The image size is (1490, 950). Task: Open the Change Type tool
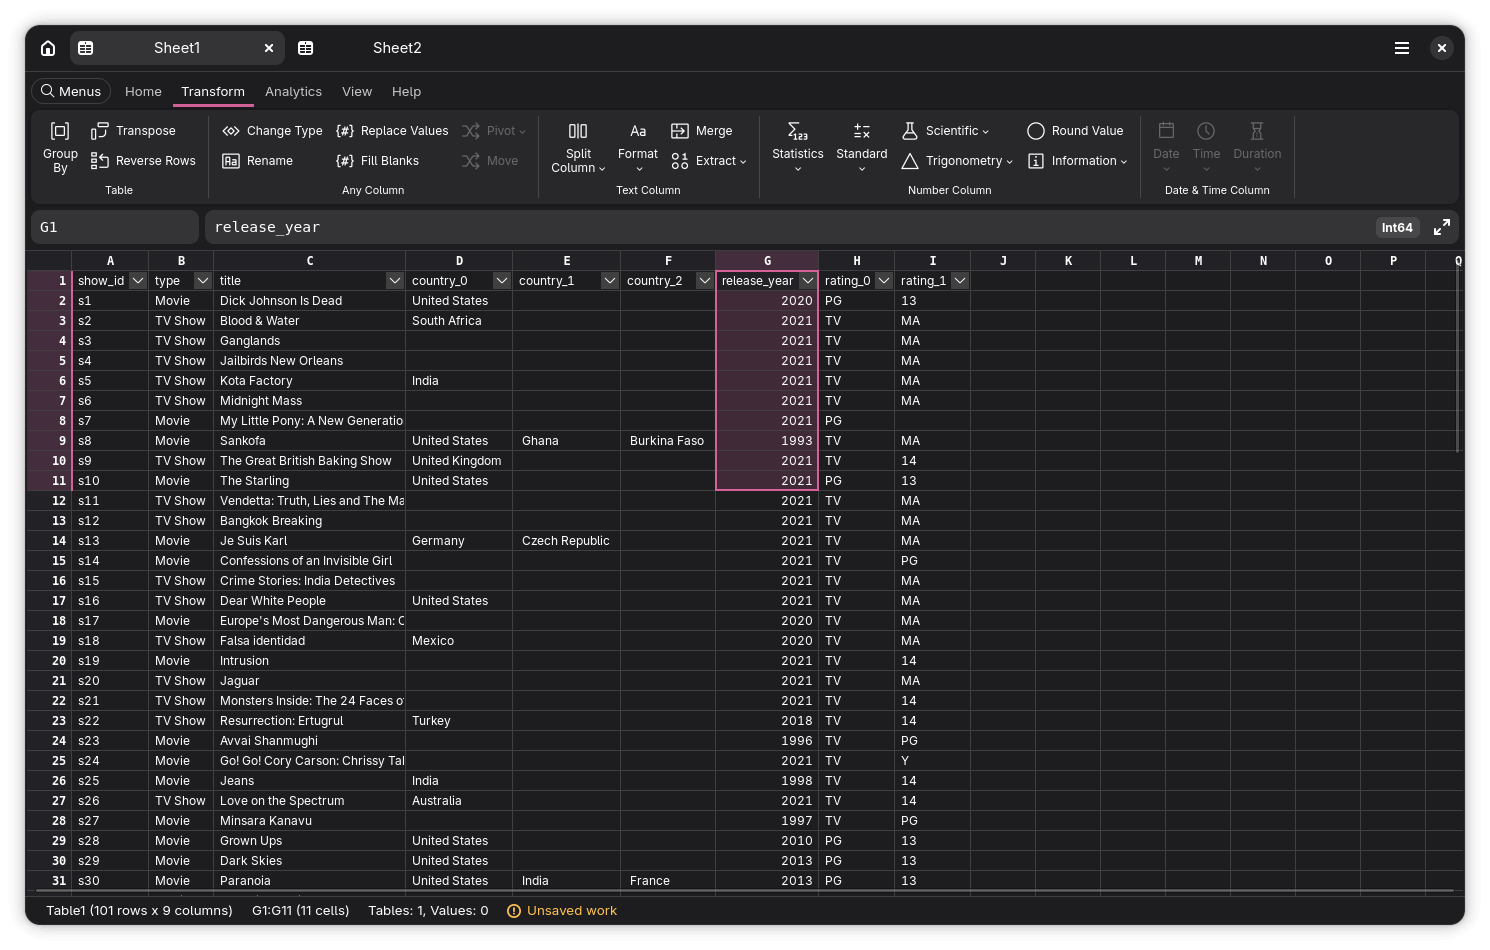pyautogui.click(x=272, y=131)
